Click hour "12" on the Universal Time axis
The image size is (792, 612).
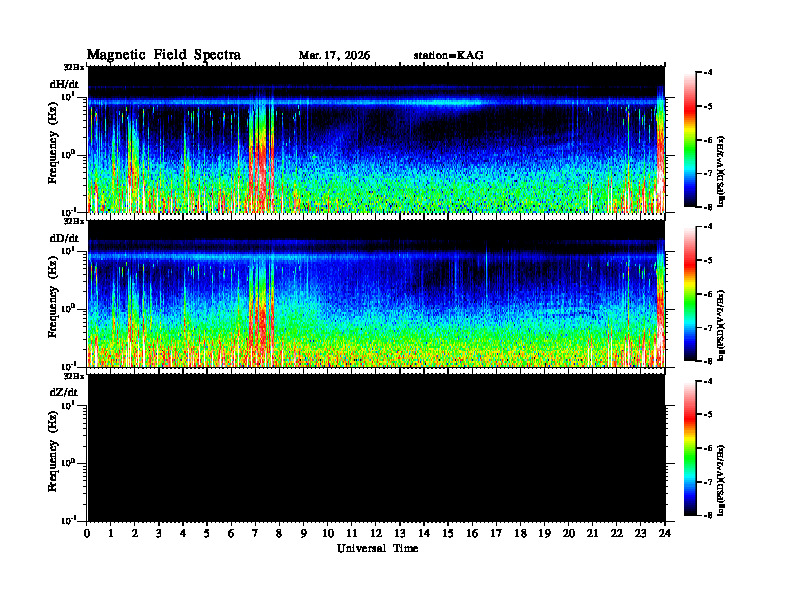(x=376, y=534)
